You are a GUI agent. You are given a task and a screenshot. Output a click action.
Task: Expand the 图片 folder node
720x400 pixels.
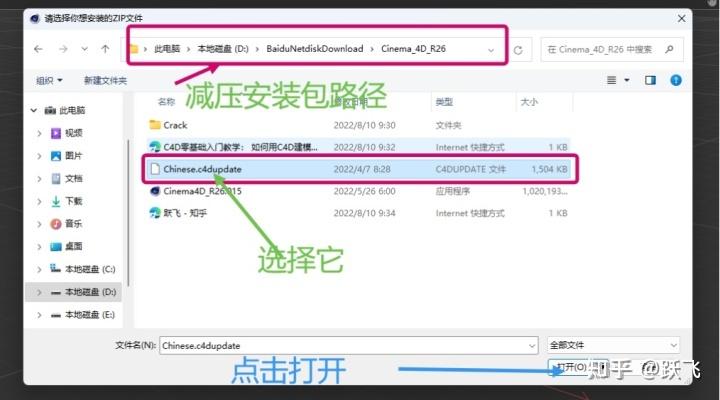[39, 156]
